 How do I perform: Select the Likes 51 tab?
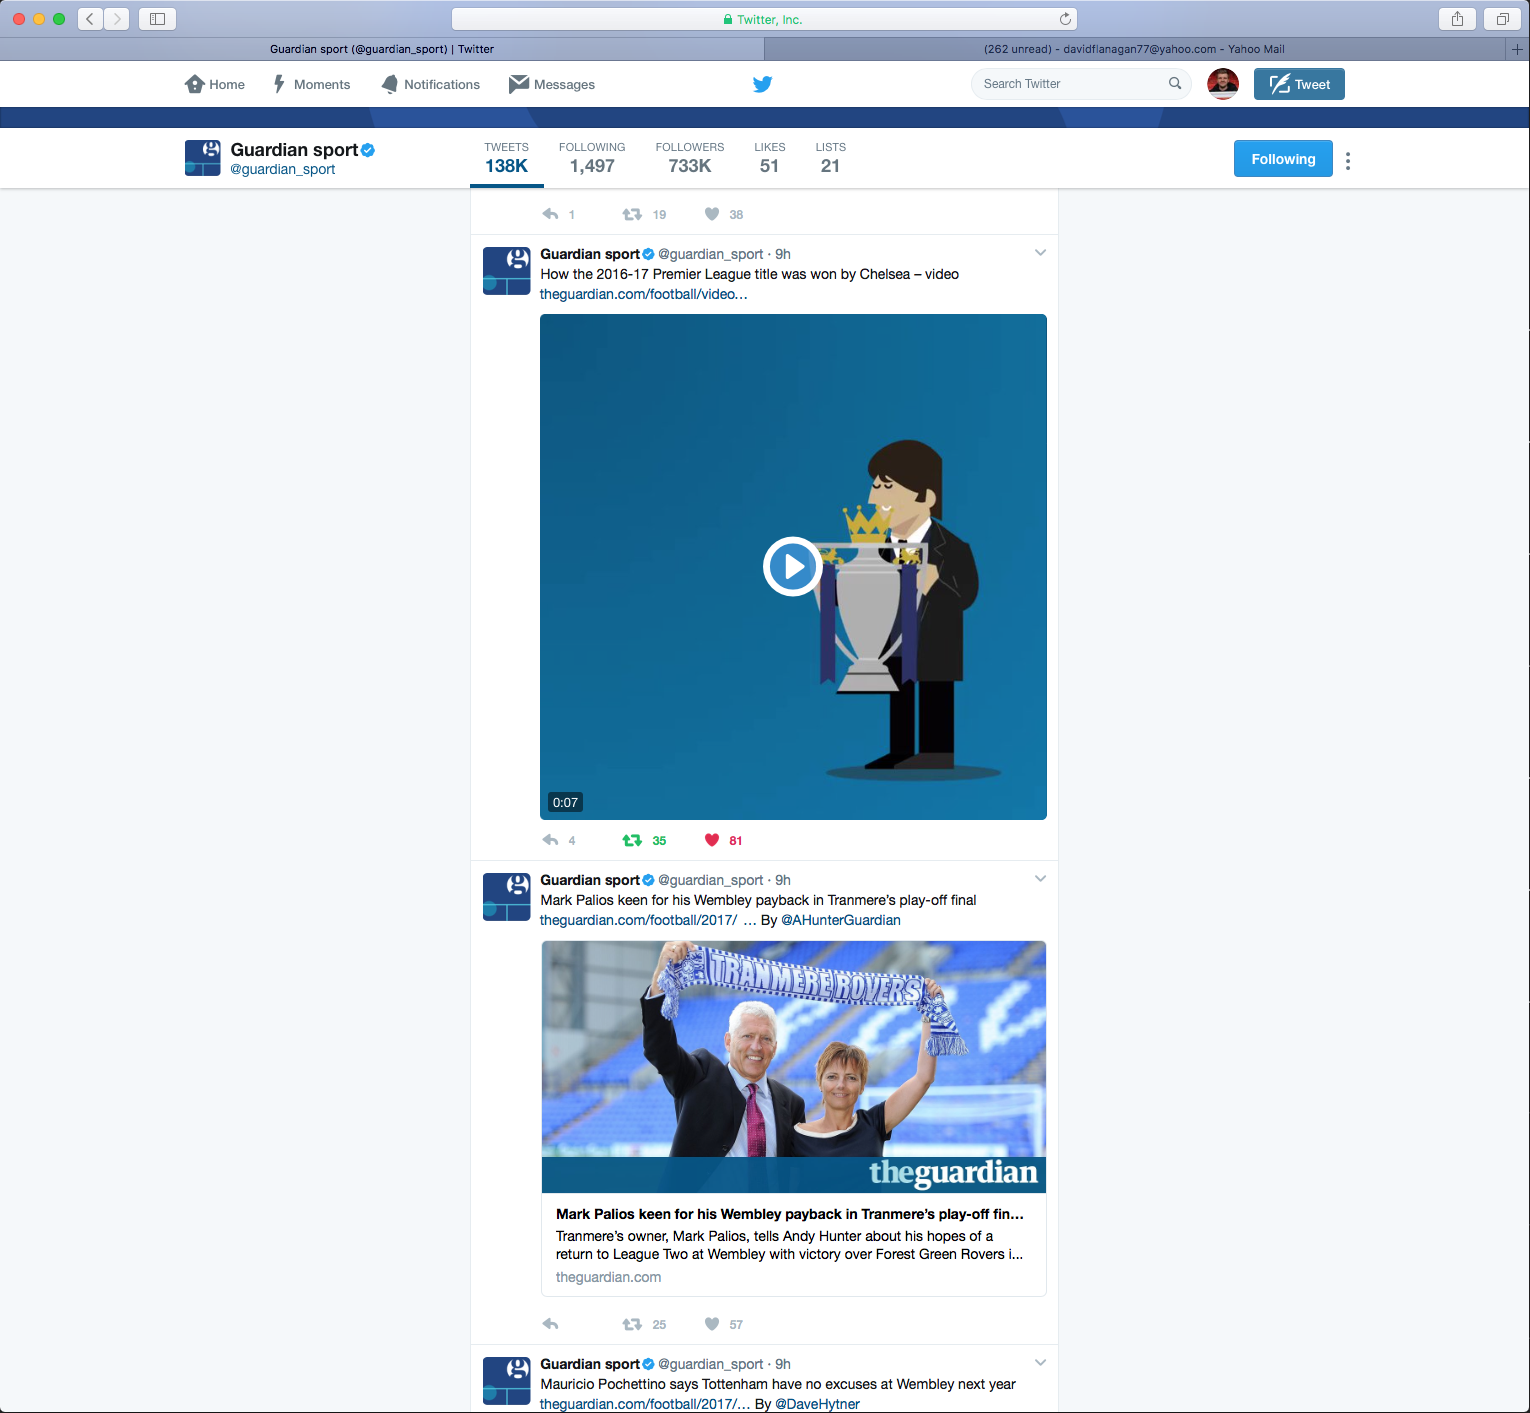[x=770, y=158]
